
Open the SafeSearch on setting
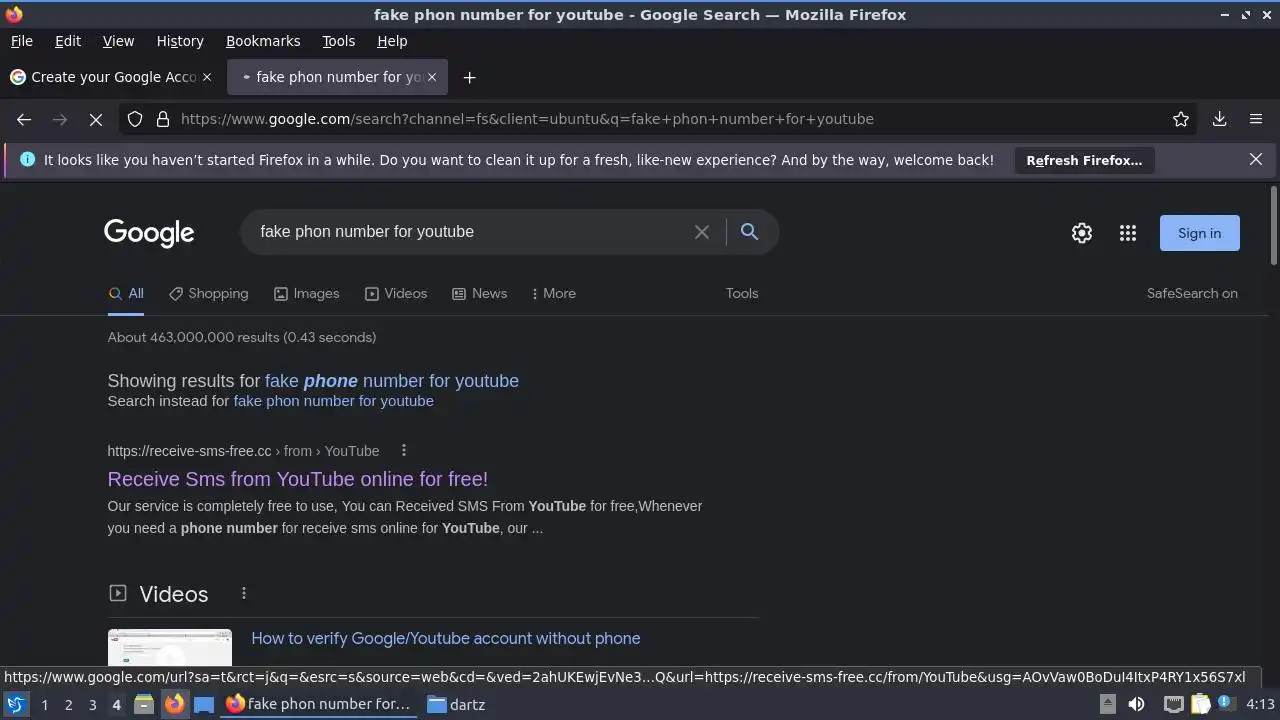coord(1192,294)
